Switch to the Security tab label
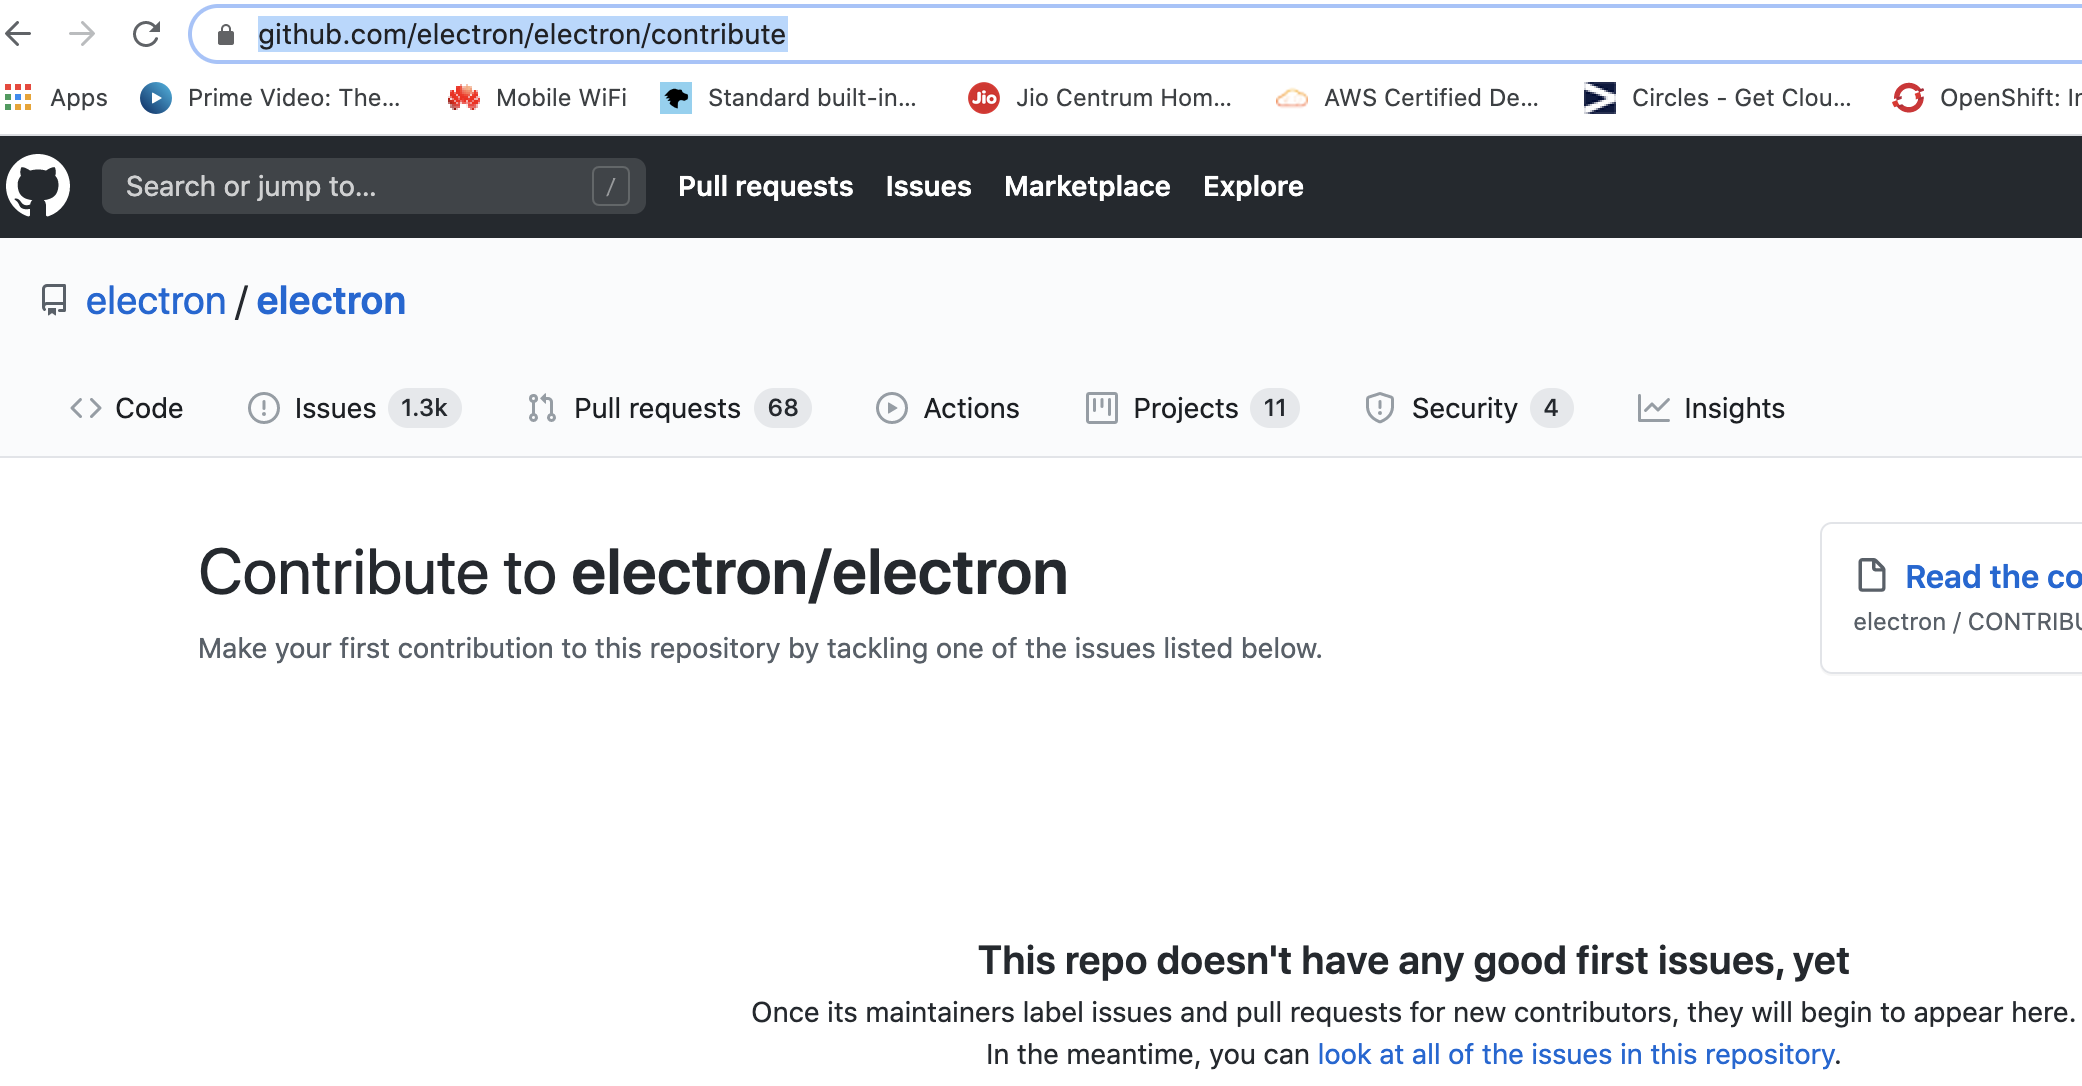Screen dimensions: 2082x1086 [1465, 408]
